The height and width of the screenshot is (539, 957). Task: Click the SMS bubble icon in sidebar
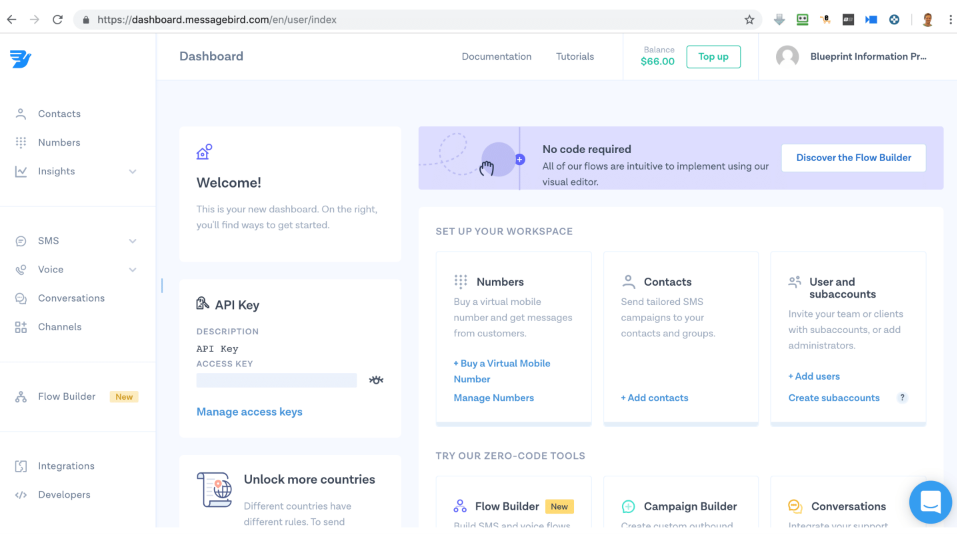(21, 241)
